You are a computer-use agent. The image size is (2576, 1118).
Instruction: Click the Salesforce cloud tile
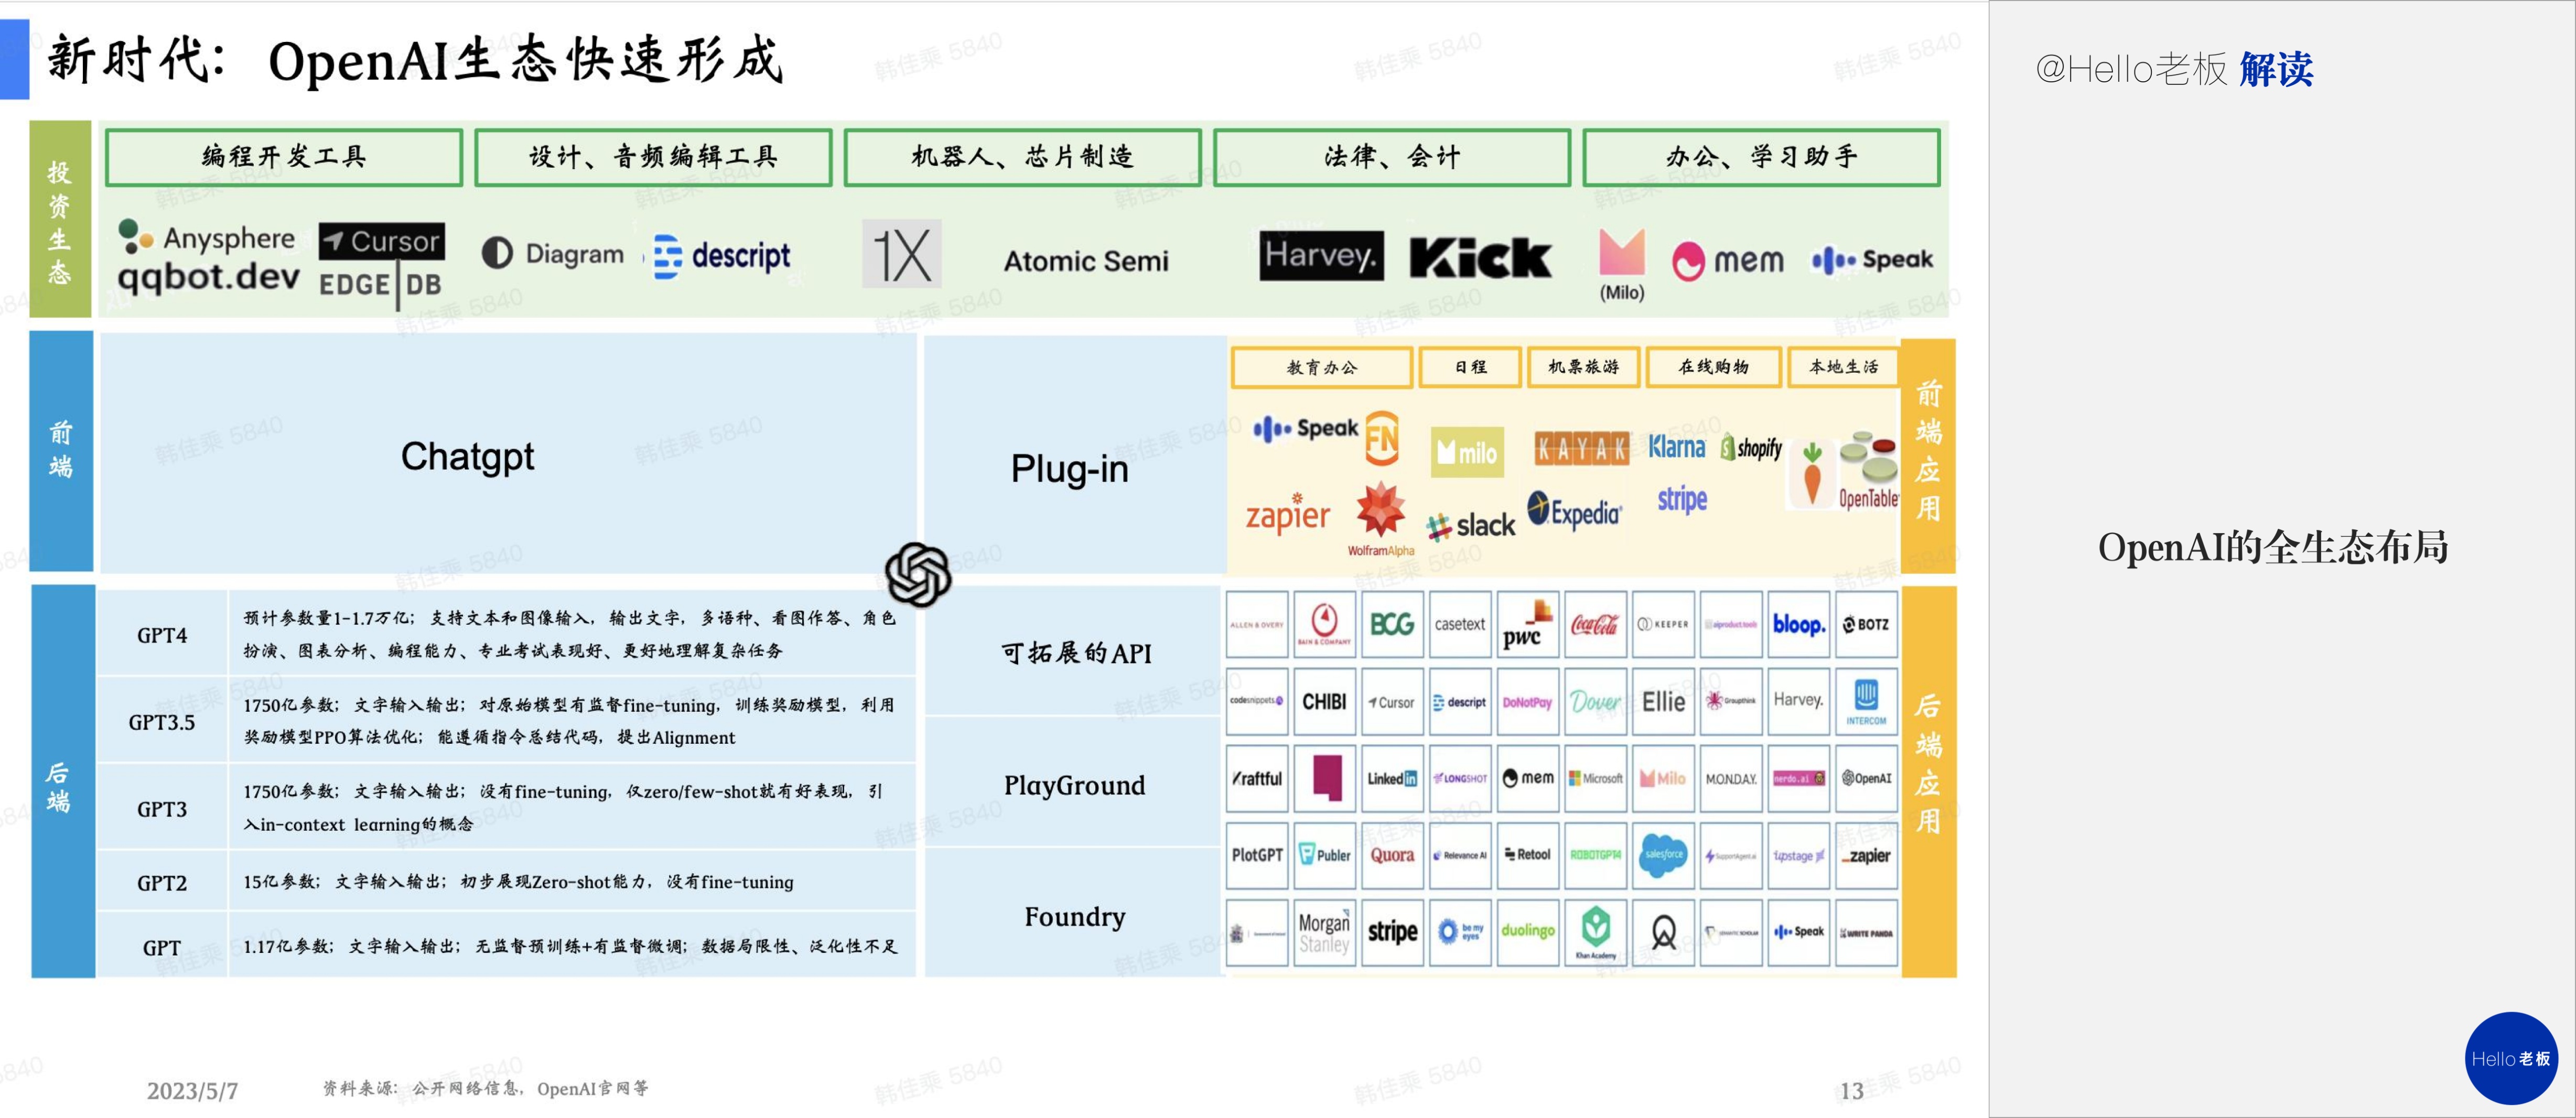tap(1663, 855)
